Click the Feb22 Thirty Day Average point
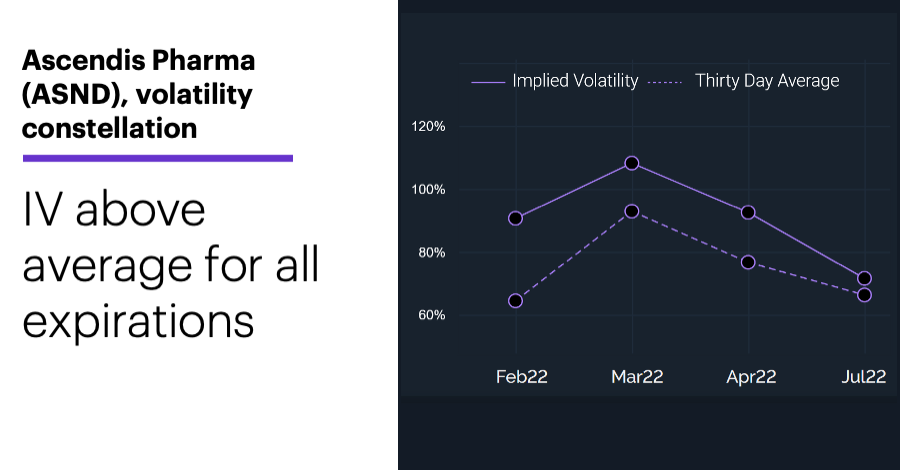This screenshot has width=900, height=470. [x=515, y=301]
